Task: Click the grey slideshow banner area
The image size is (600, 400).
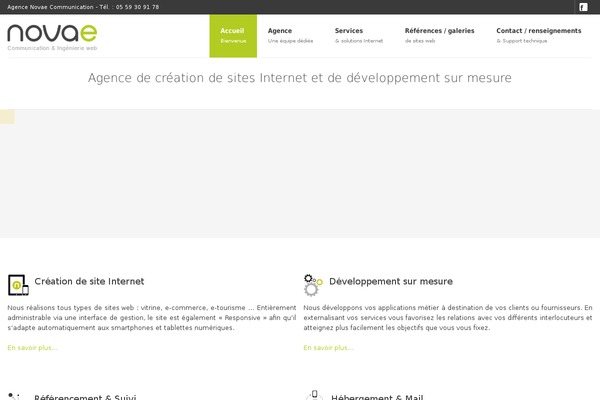Action: [300, 173]
